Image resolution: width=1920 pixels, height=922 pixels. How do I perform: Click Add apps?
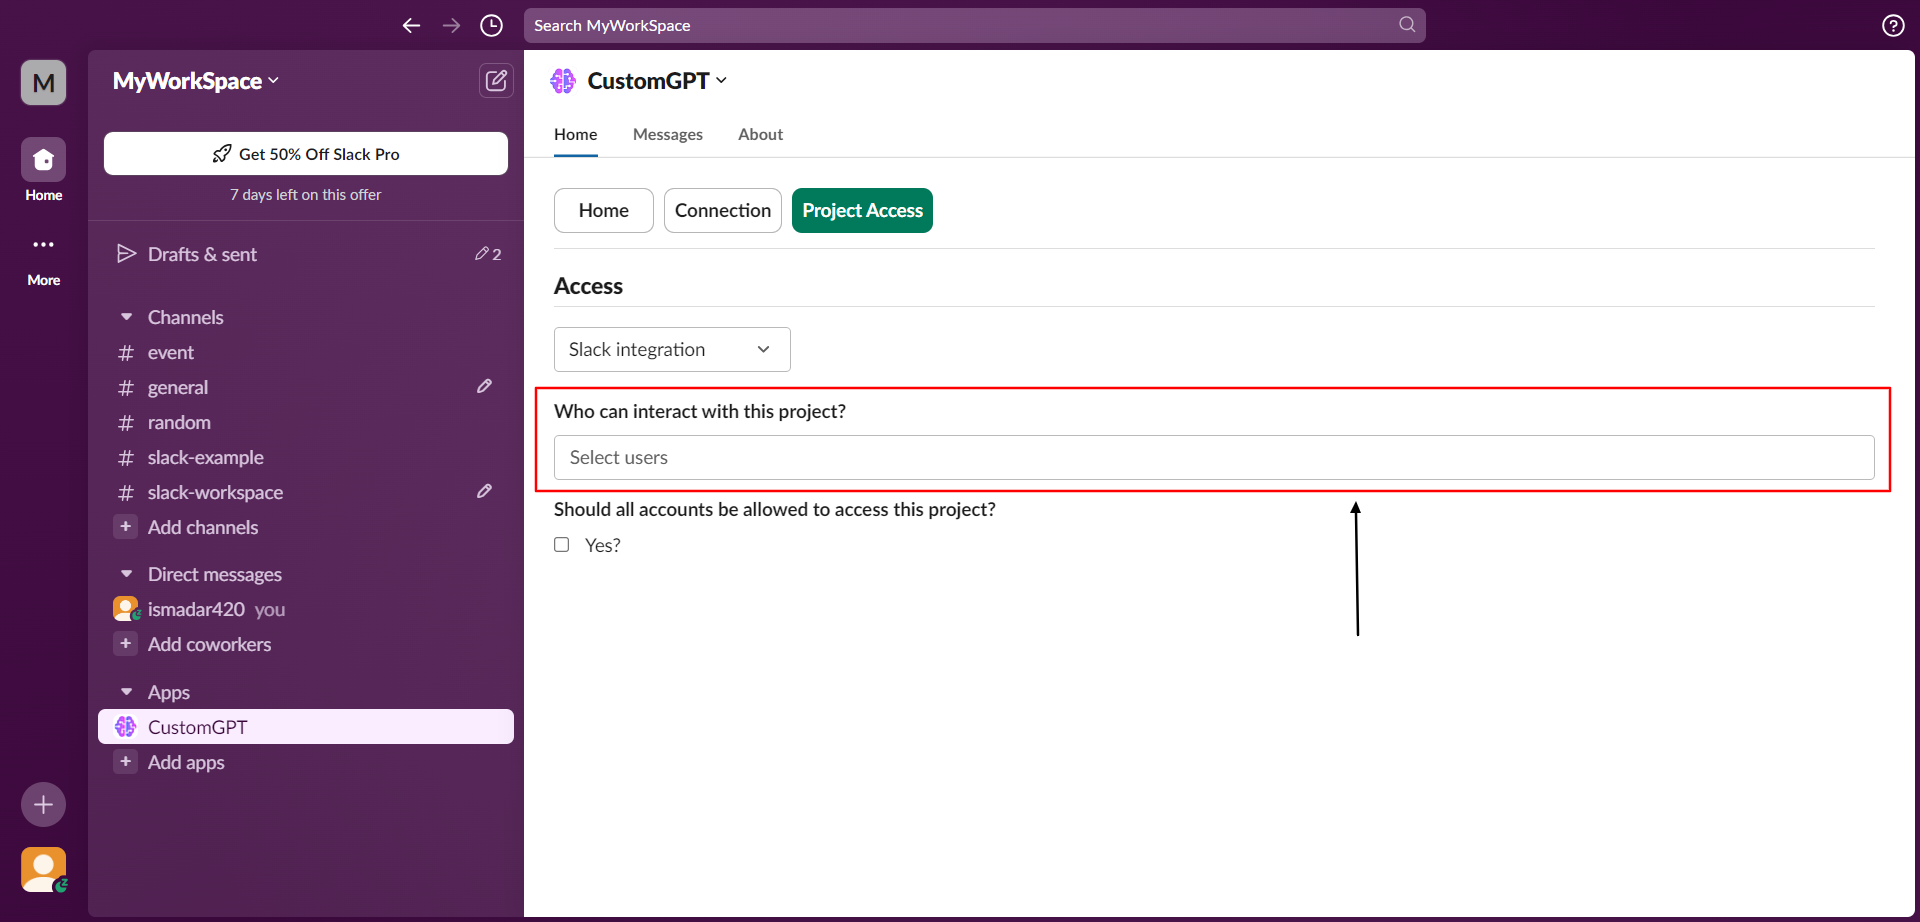click(x=306, y=762)
